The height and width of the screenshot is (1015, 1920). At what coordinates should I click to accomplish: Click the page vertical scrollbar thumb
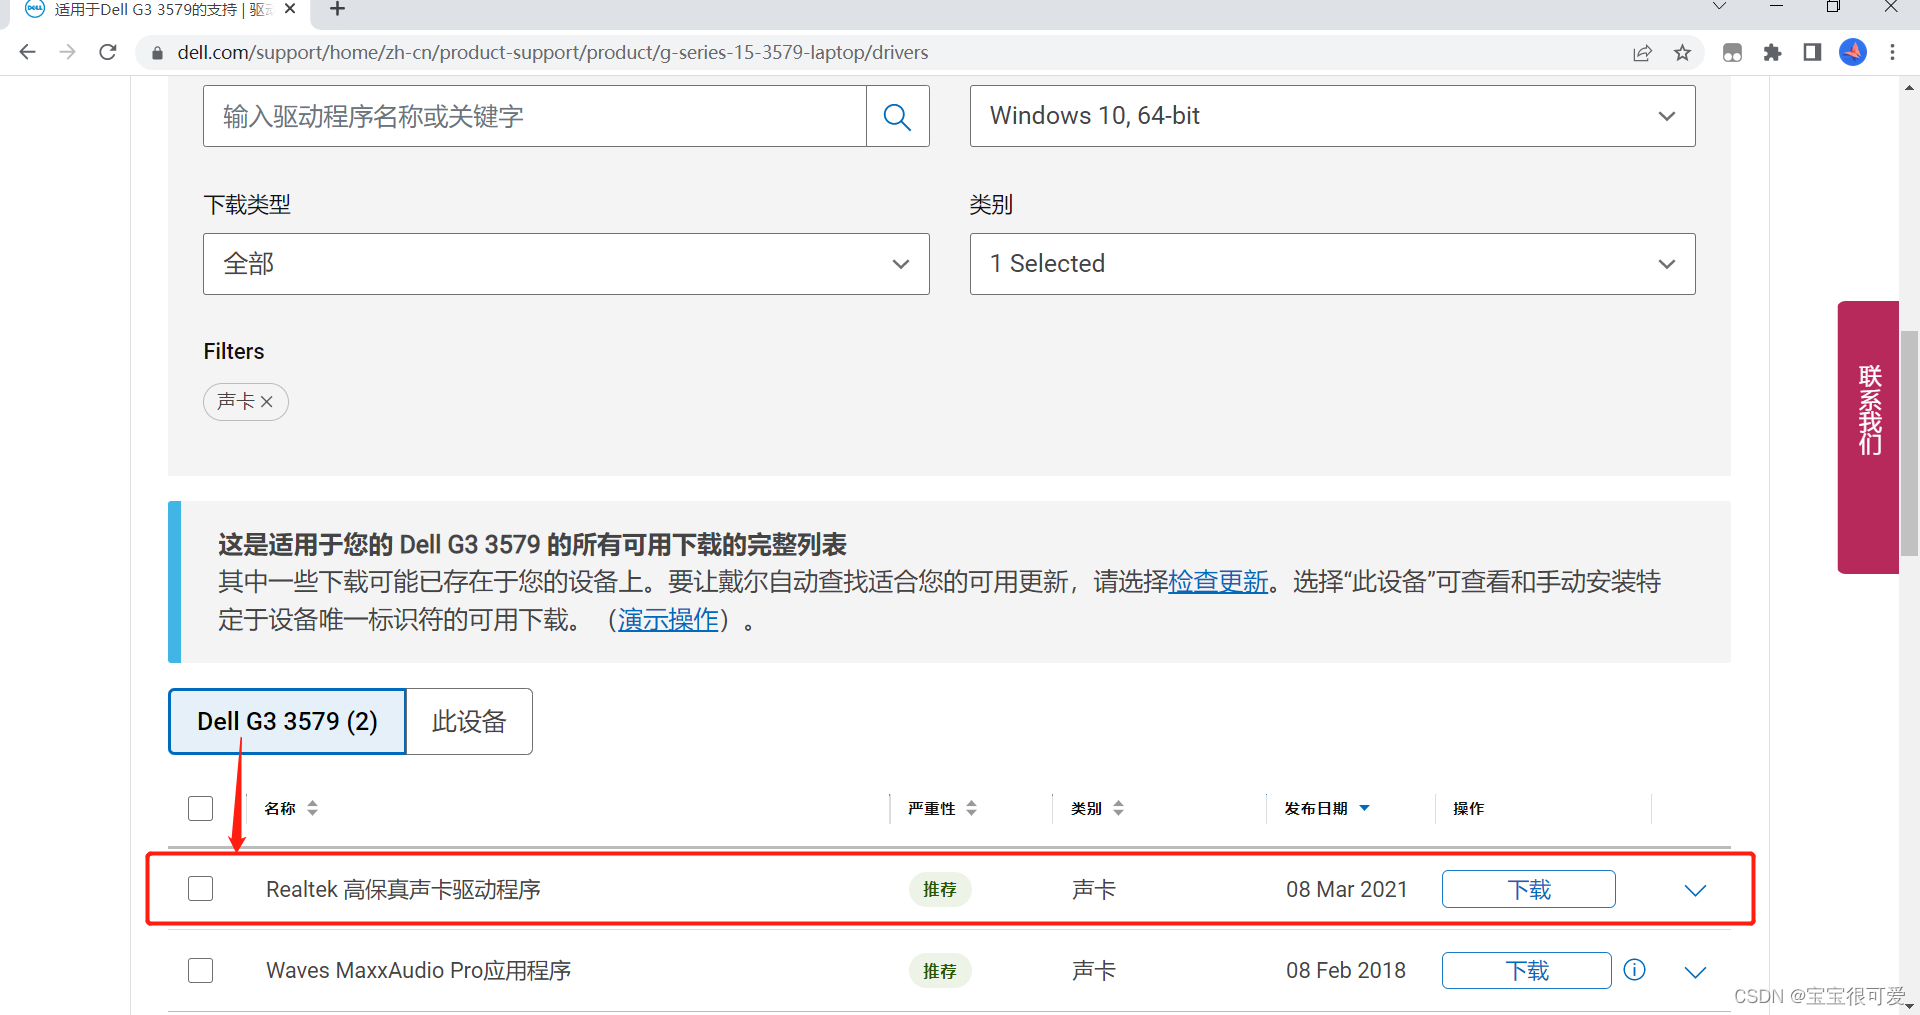(x=1909, y=442)
